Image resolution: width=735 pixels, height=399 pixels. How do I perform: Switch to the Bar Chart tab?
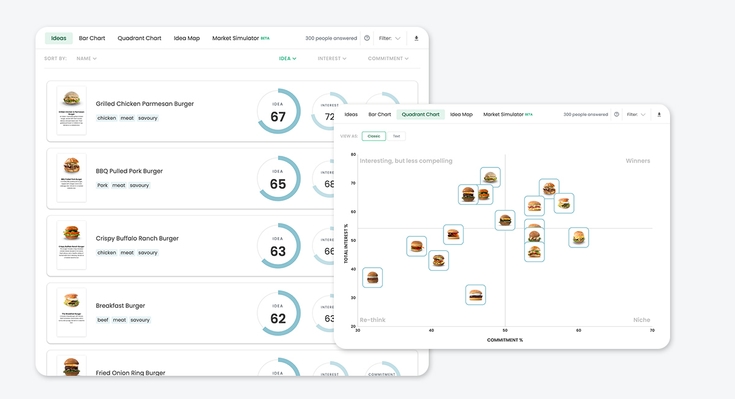(x=92, y=38)
